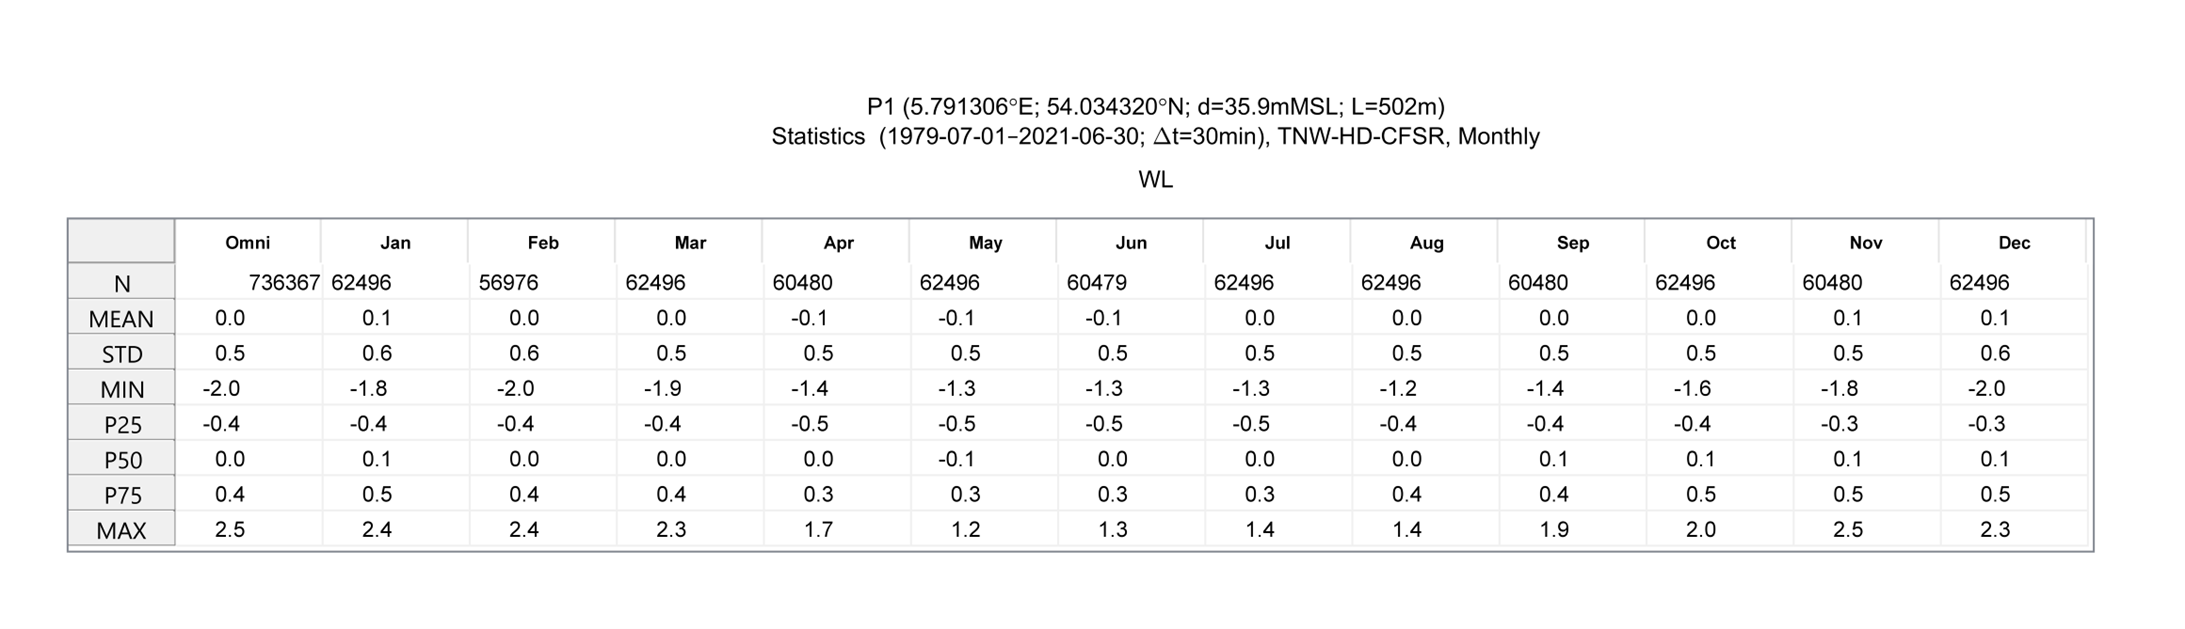Select the Sep column header
The width and height of the screenshot is (2185, 629).
tap(1572, 242)
